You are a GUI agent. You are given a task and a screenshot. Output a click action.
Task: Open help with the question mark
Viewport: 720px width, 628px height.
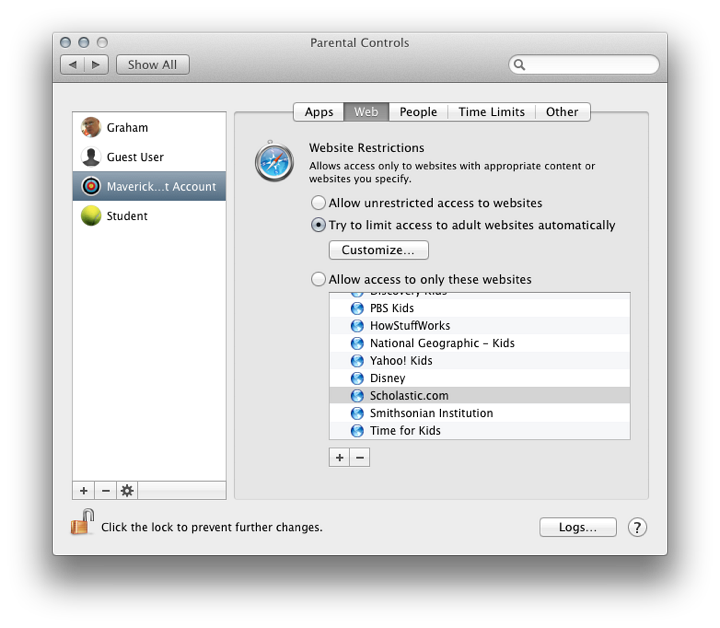pyautogui.click(x=637, y=527)
